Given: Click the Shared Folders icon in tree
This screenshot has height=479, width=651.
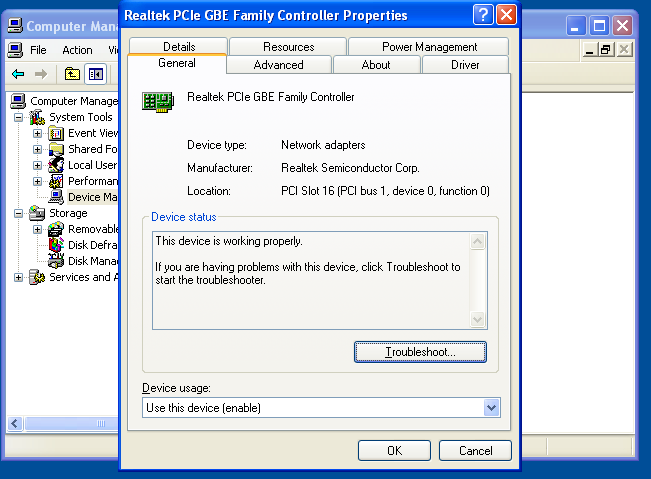Looking at the screenshot, I should (x=56, y=149).
